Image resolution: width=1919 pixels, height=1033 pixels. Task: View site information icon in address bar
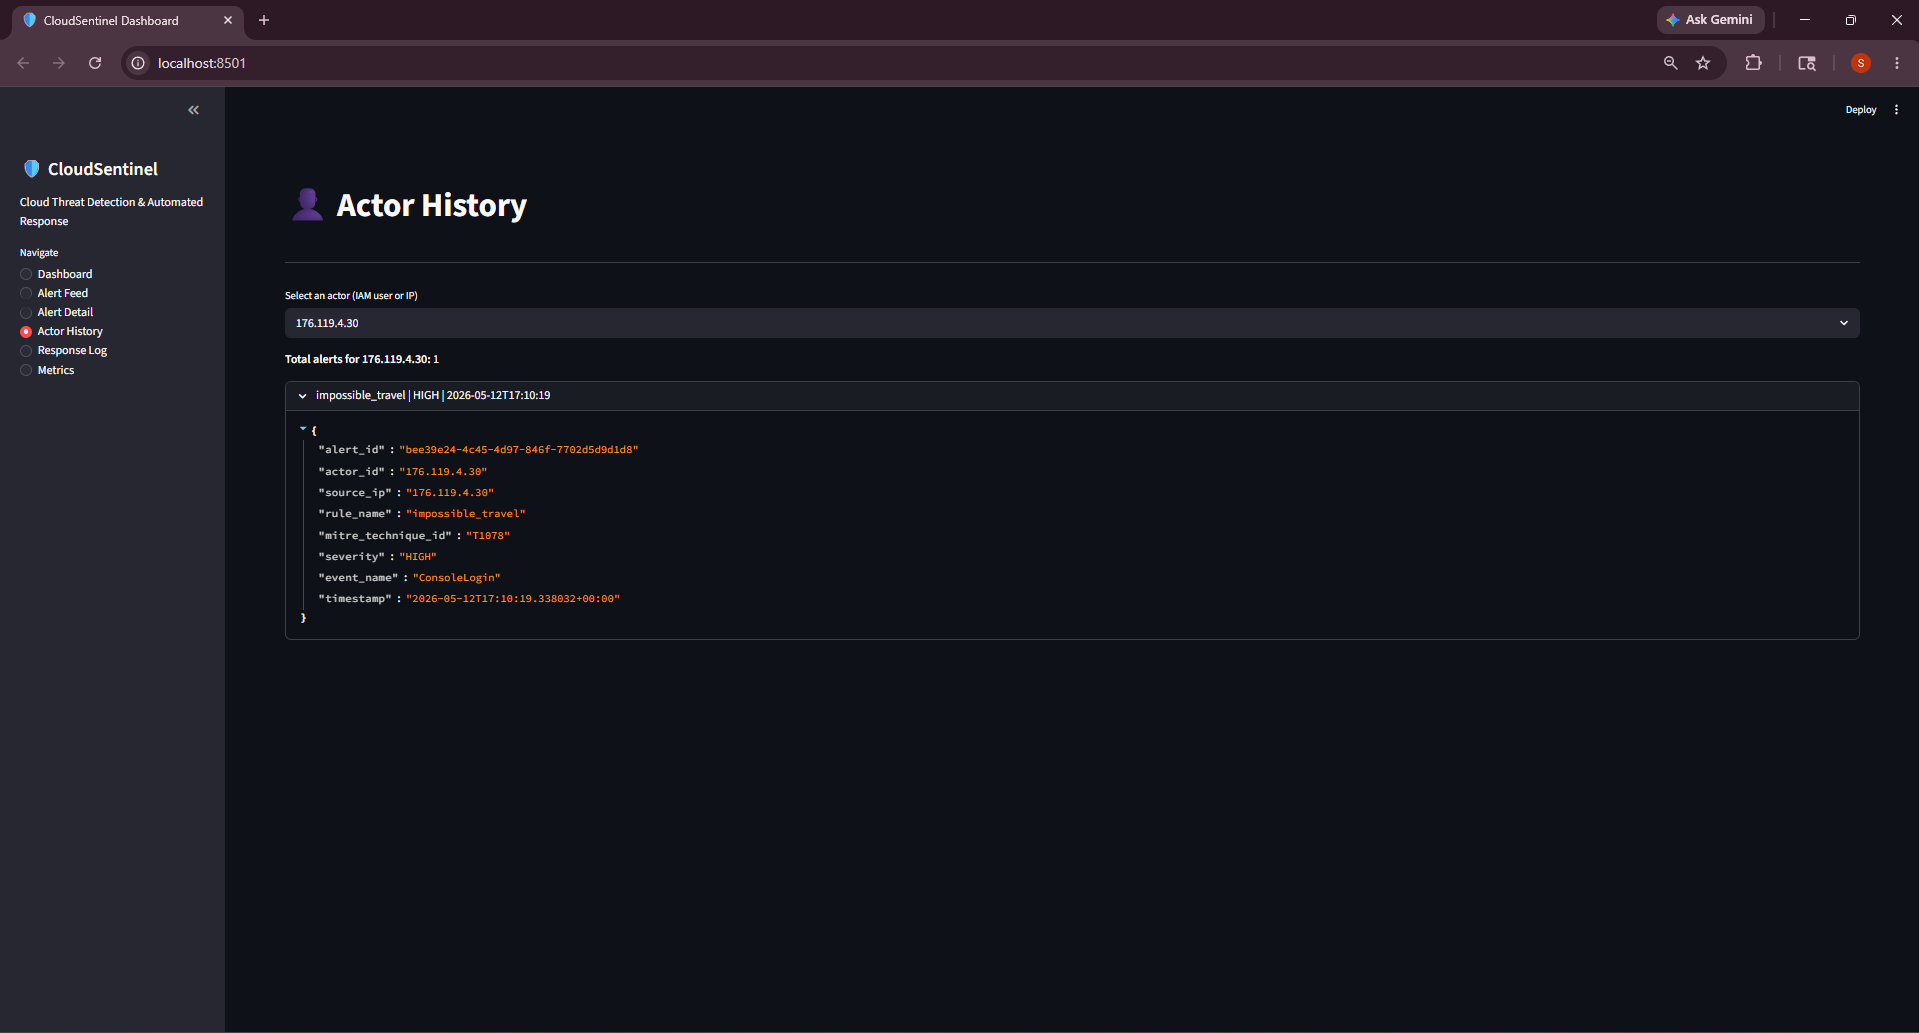(x=139, y=63)
